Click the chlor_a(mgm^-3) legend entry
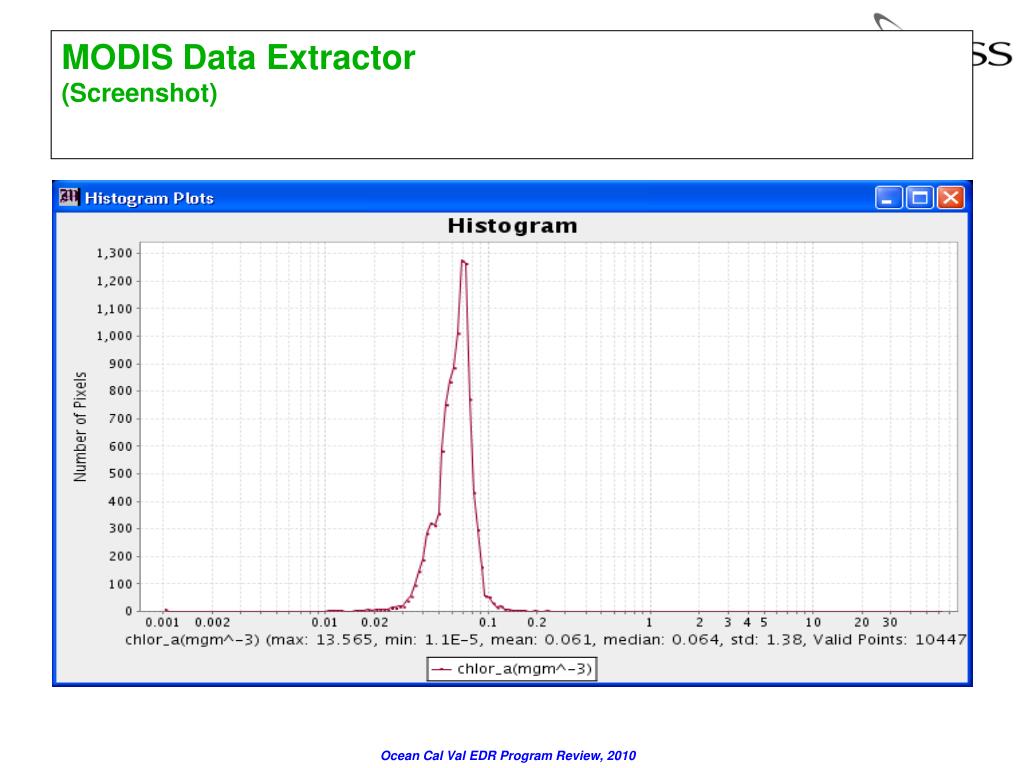1024x768 pixels. click(x=512, y=669)
